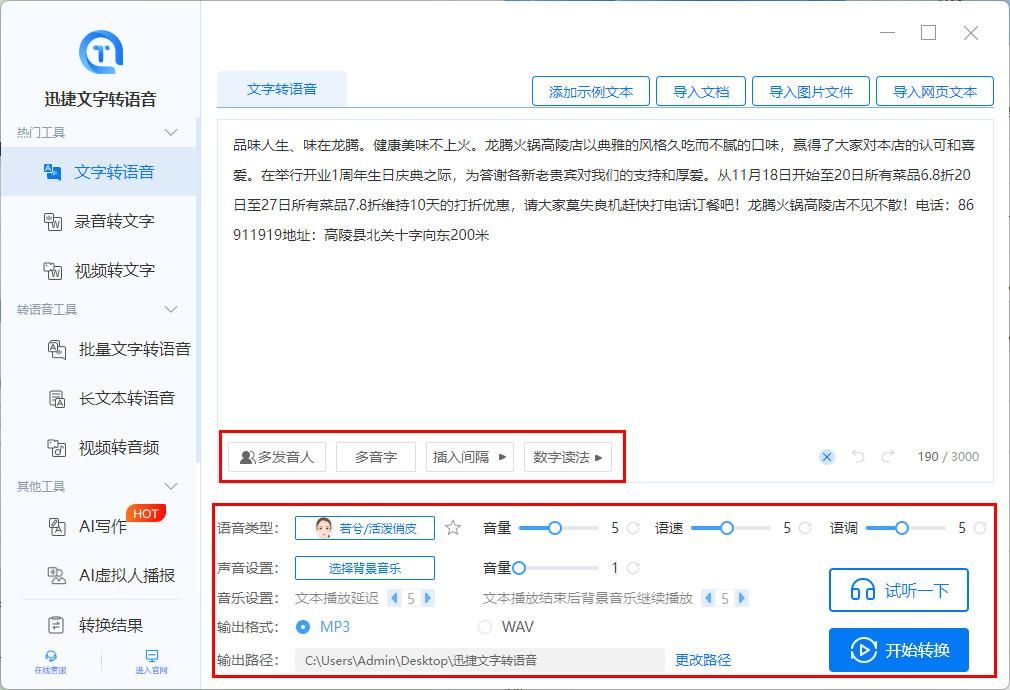Decrease 文本播放延迟 with left arrow
Screen dimensions: 1010x690
click(x=395, y=598)
